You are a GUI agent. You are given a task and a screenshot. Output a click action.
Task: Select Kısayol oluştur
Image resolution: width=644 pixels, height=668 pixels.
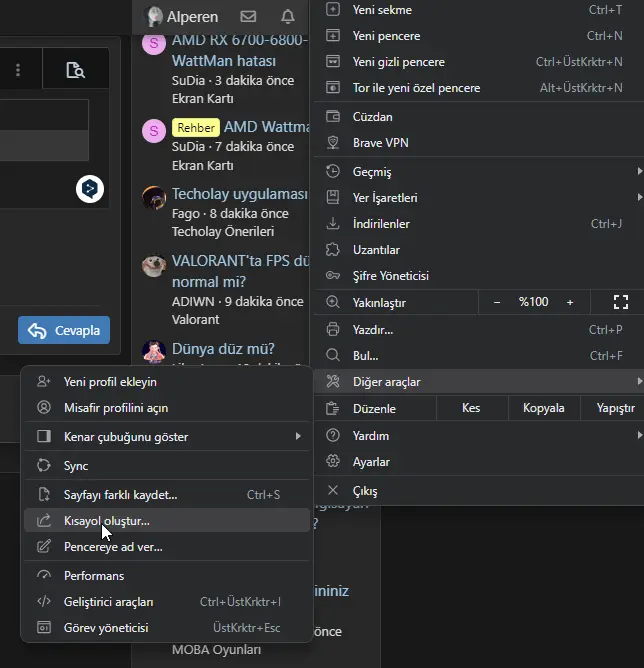coord(167,521)
